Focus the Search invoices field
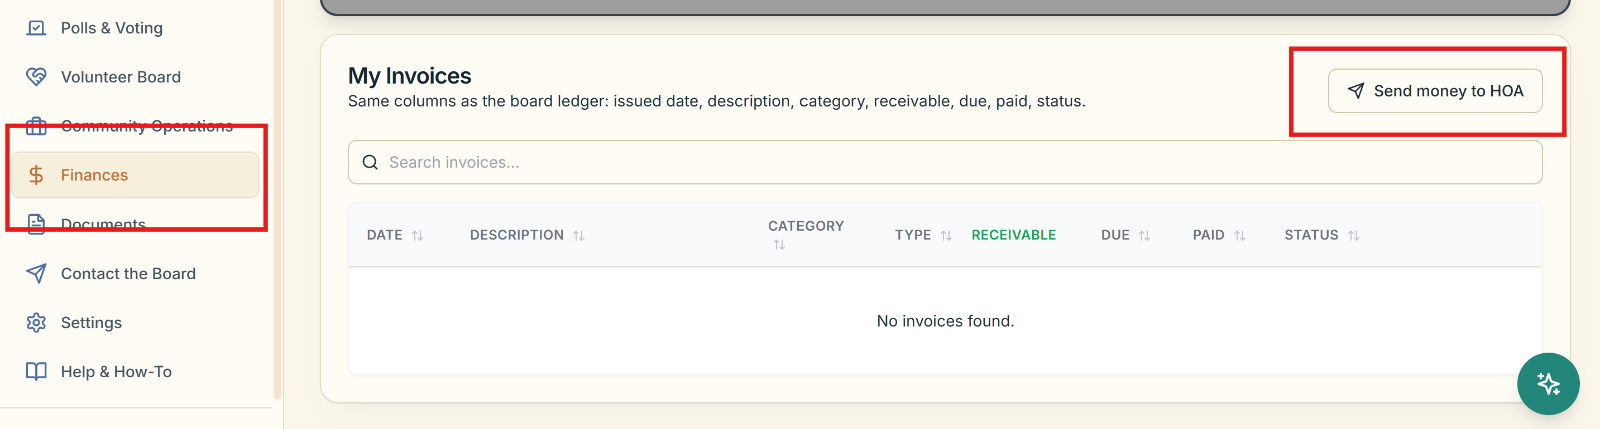The height and width of the screenshot is (429, 1600). pos(945,162)
